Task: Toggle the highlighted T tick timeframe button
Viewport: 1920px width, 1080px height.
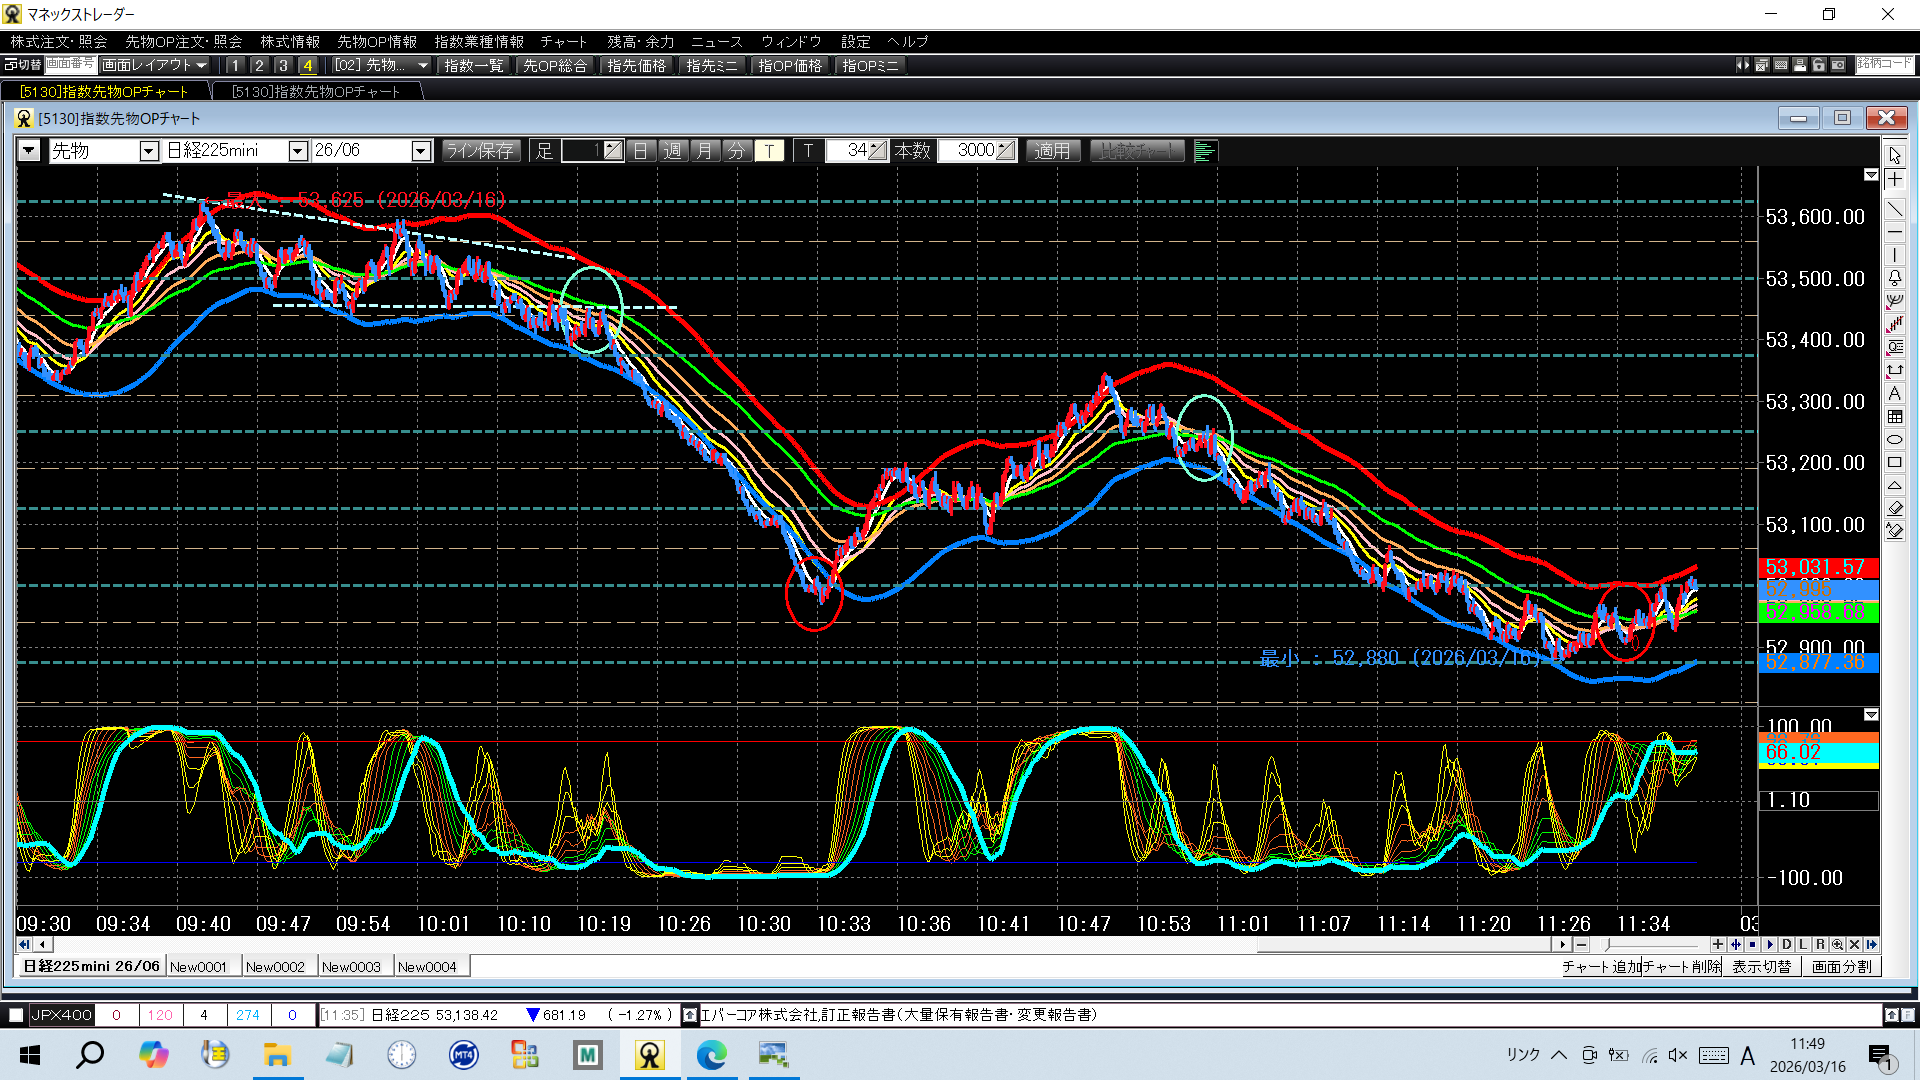Action: click(769, 151)
